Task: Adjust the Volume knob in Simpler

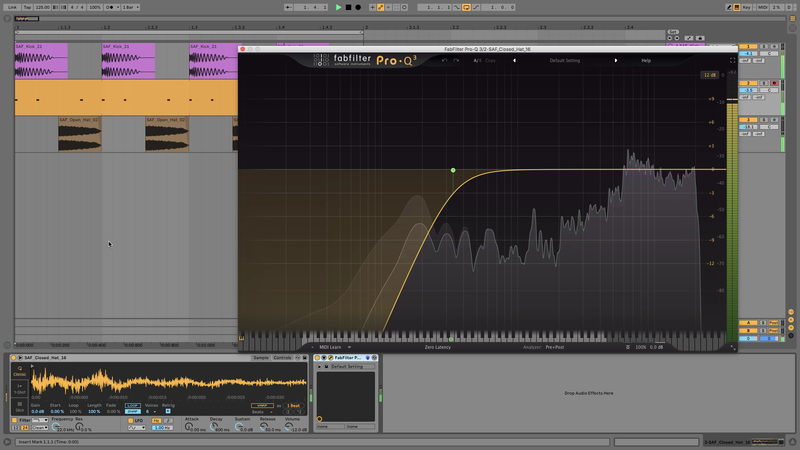Action: point(289,426)
